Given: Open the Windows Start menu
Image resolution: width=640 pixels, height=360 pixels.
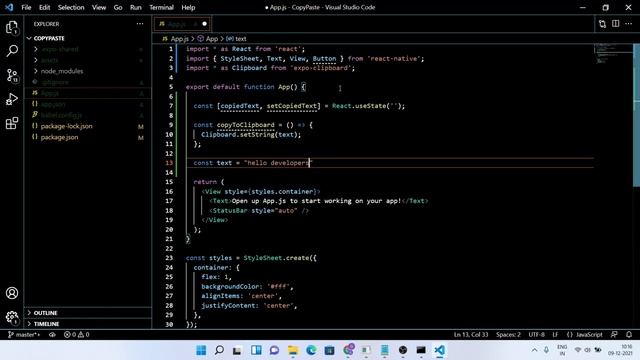Looking at the screenshot, I should (x=201, y=350).
